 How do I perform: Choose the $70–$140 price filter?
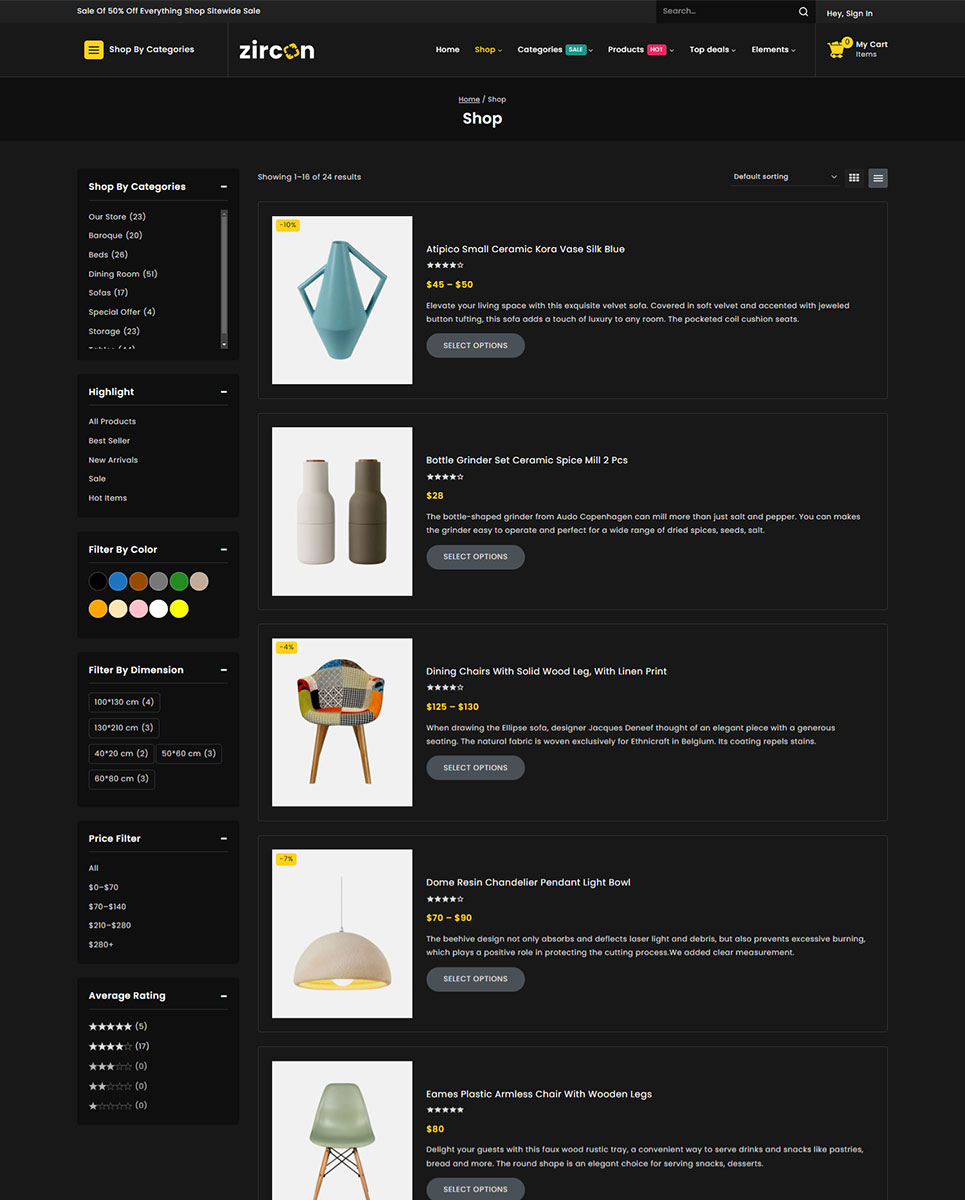click(x=107, y=907)
